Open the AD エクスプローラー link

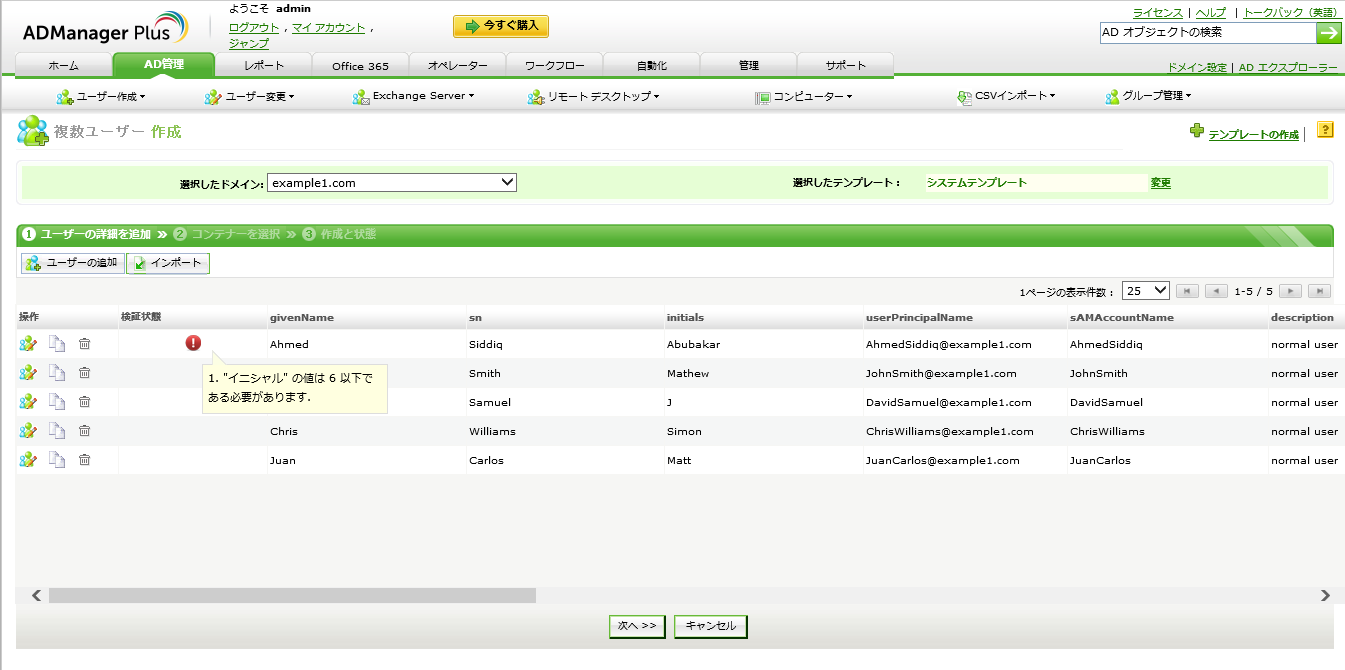tap(1288, 68)
